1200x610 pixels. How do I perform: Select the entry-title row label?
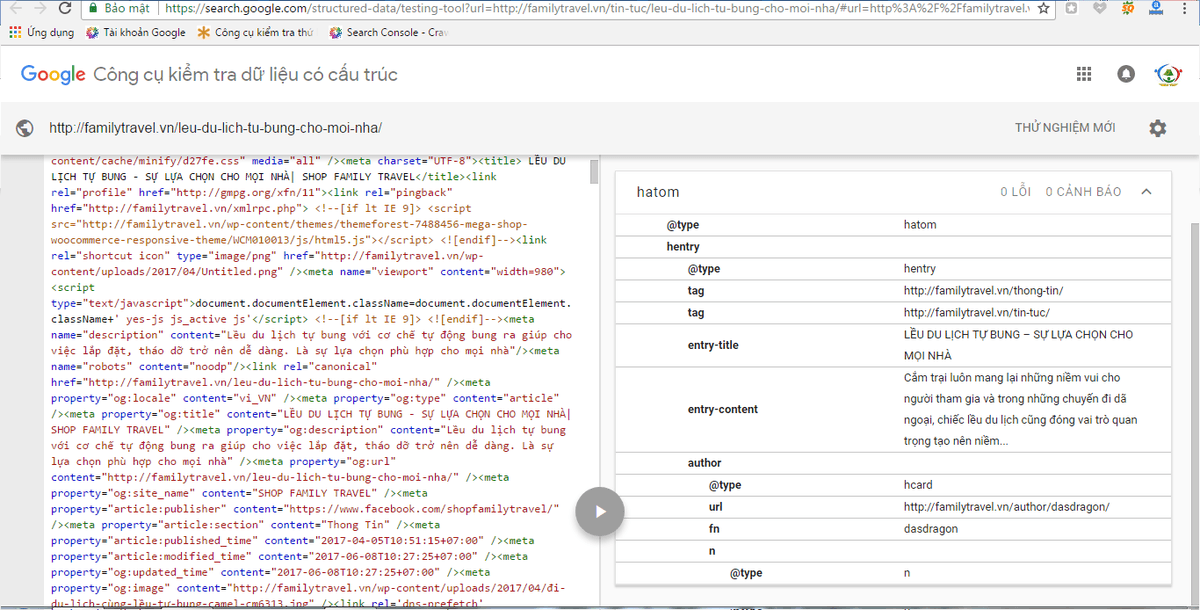714,345
